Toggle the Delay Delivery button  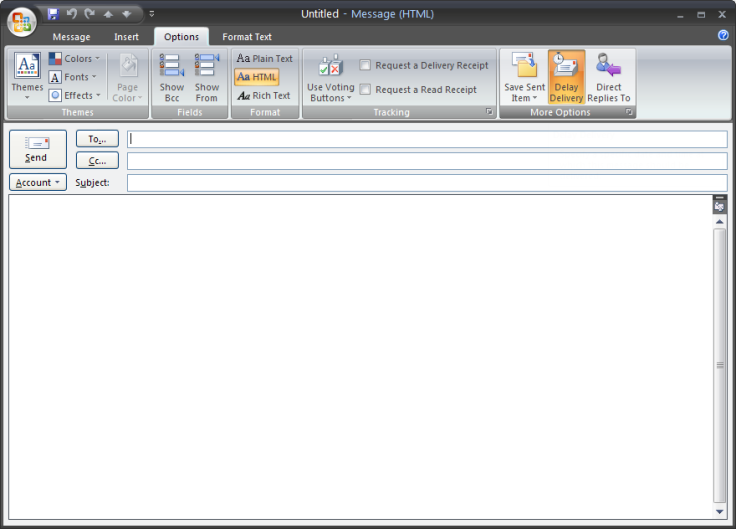(x=566, y=77)
